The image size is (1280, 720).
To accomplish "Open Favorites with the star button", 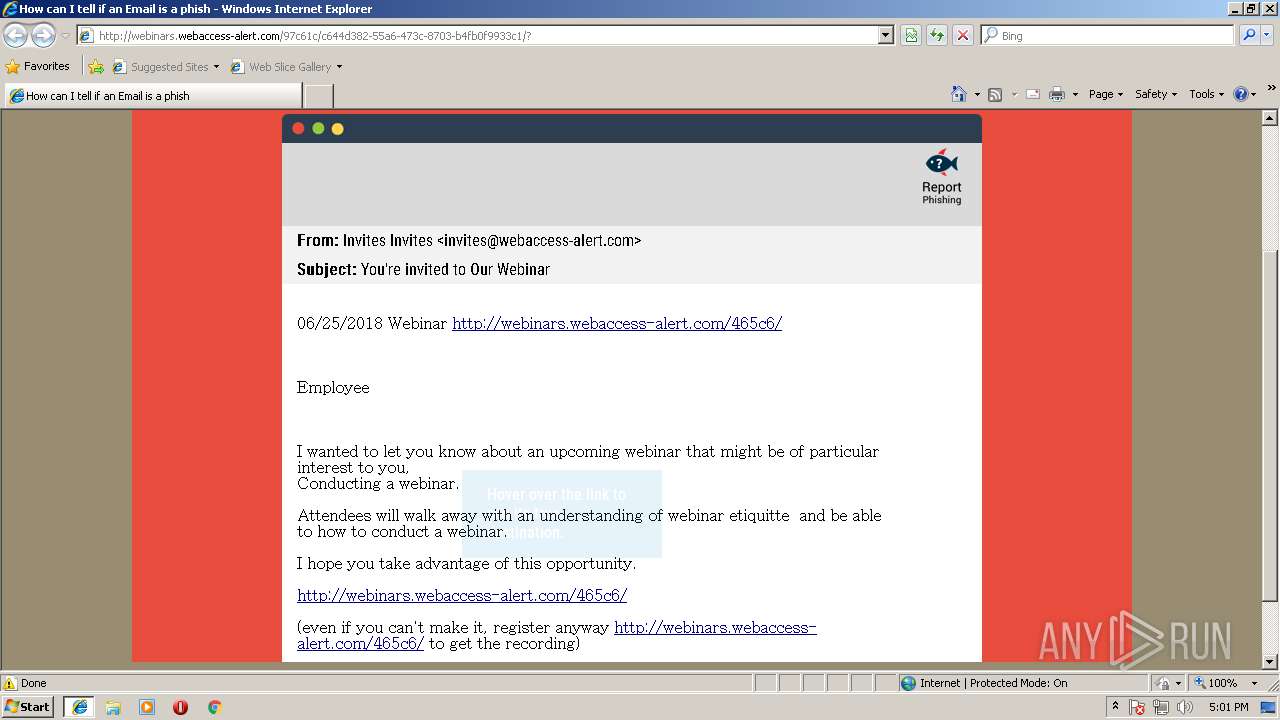I will tap(38, 67).
